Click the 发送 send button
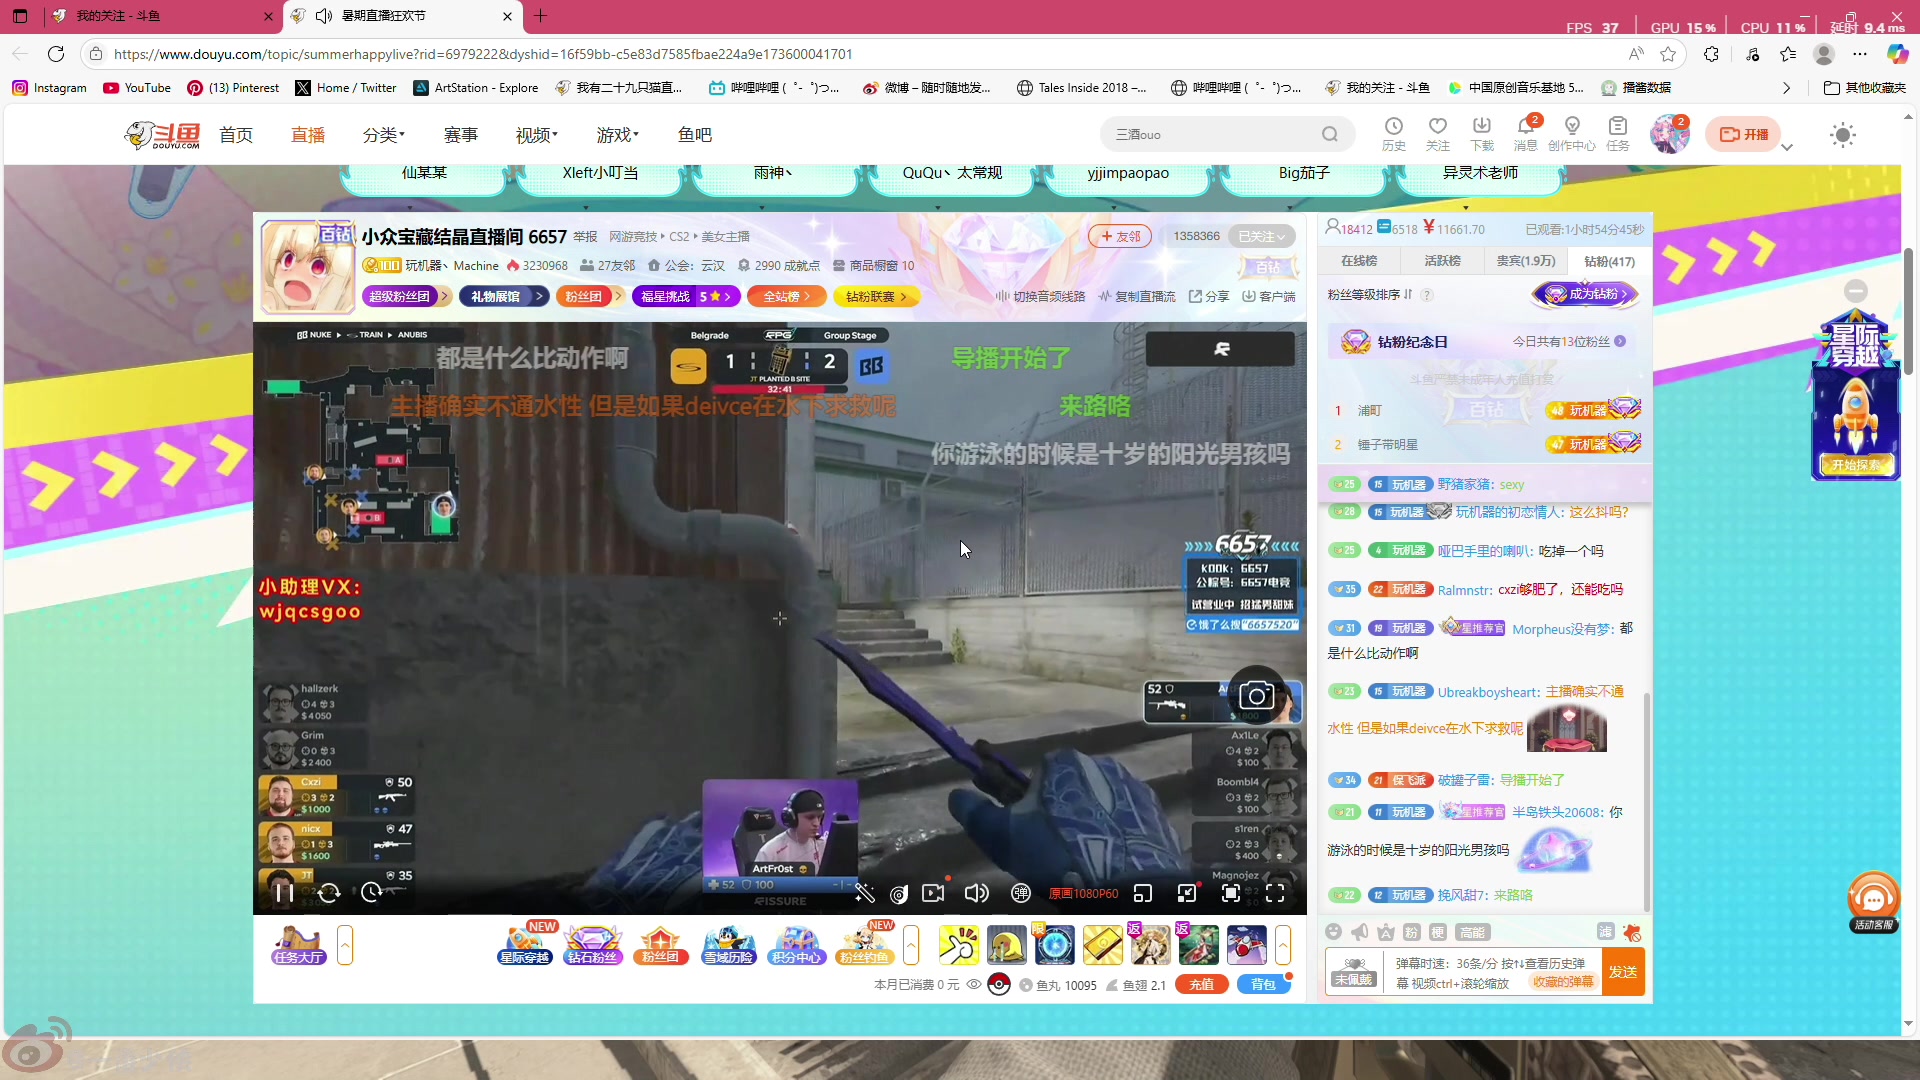 [x=1622, y=972]
